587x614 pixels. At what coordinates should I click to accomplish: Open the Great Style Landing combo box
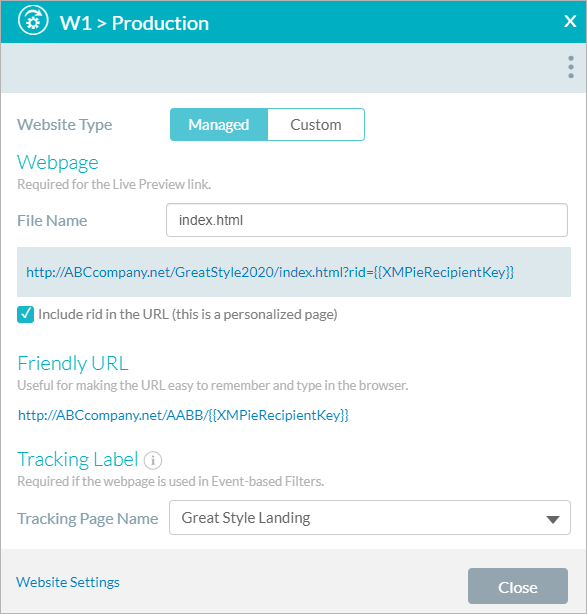click(x=370, y=518)
